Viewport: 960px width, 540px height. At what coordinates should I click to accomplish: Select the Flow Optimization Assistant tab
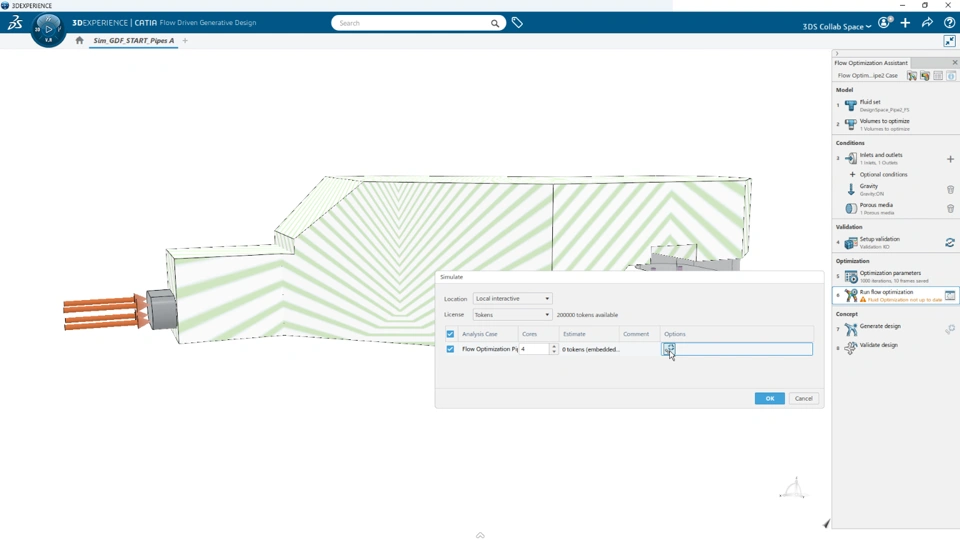point(871,62)
